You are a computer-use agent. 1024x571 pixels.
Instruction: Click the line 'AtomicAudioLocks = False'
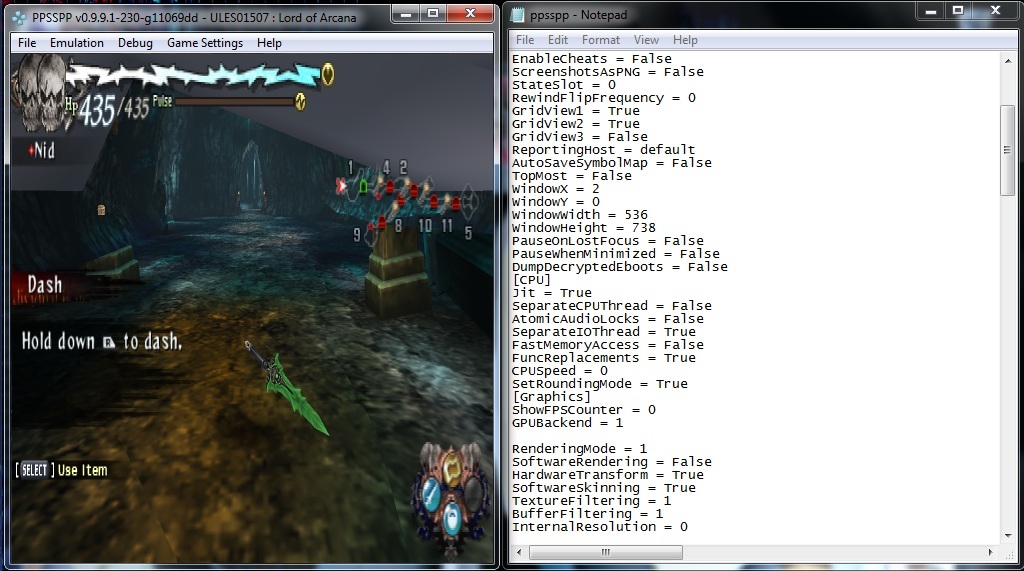pyautogui.click(x=608, y=319)
